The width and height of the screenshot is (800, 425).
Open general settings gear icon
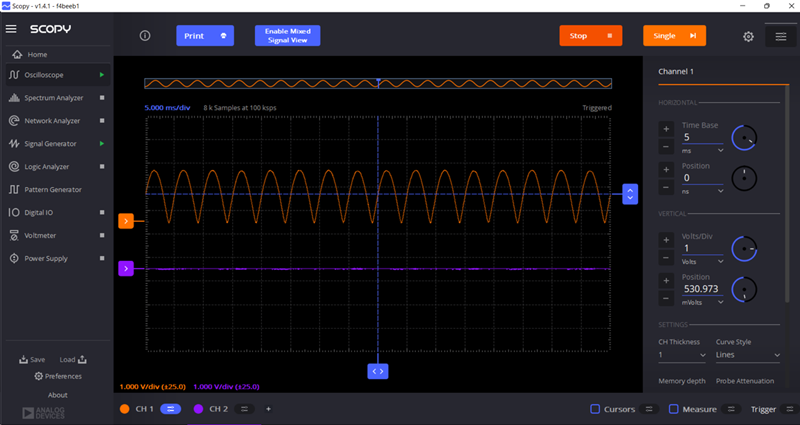[x=748, y=37]
